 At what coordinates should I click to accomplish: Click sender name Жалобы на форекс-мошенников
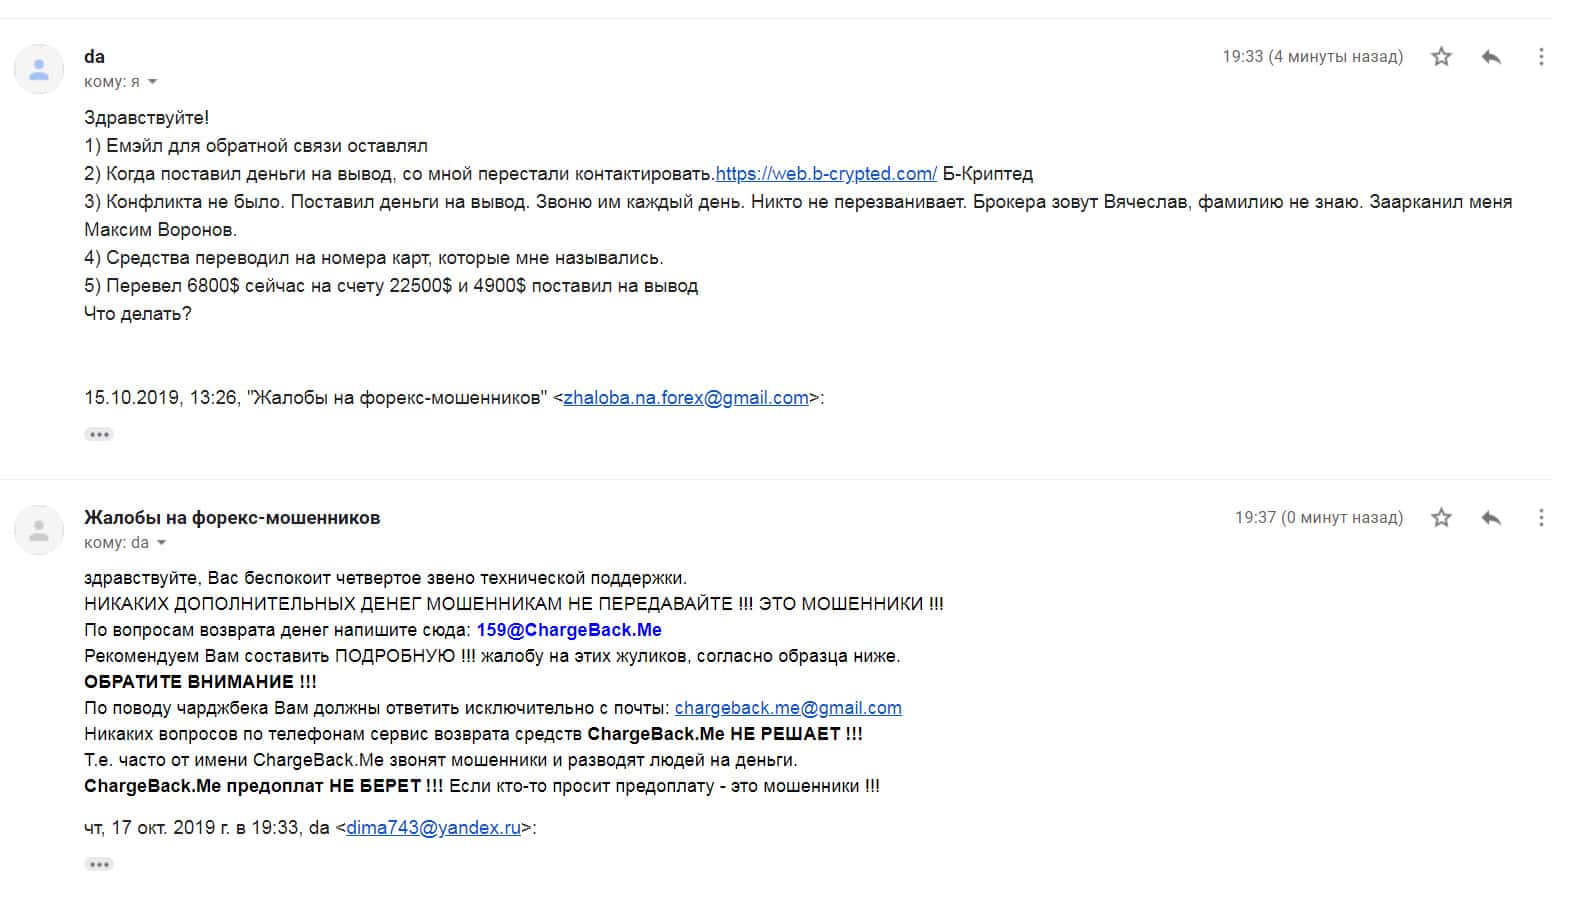tap(232, 518)
